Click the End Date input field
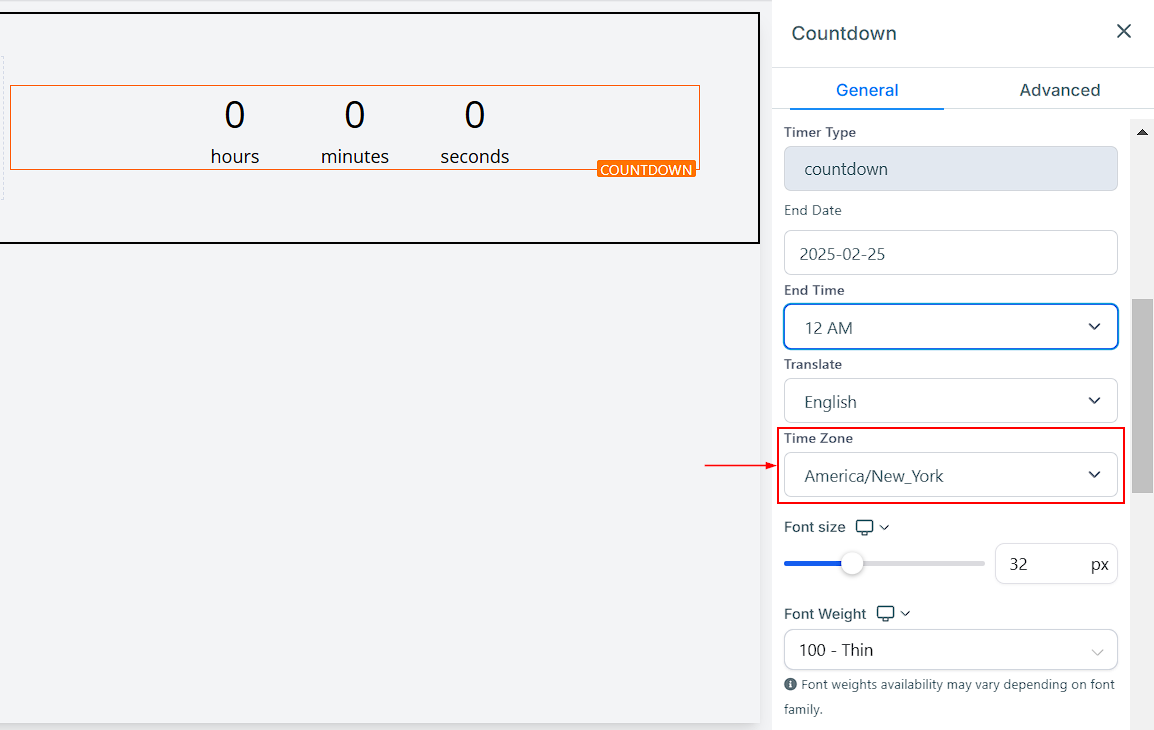The height and width of the screenshot is (730, 1154). click(950, 253)
